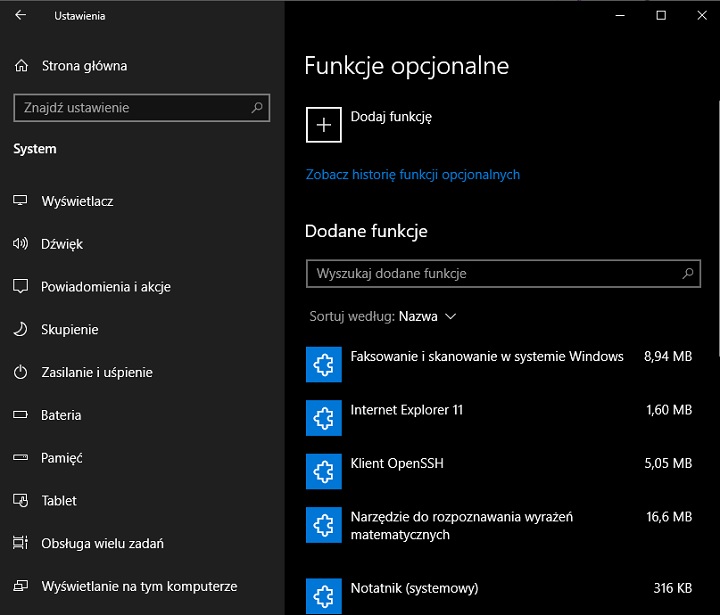The image size is (720, 615).
Task: Open the Wyświetlacz settings page
Action: pos(77,201)
